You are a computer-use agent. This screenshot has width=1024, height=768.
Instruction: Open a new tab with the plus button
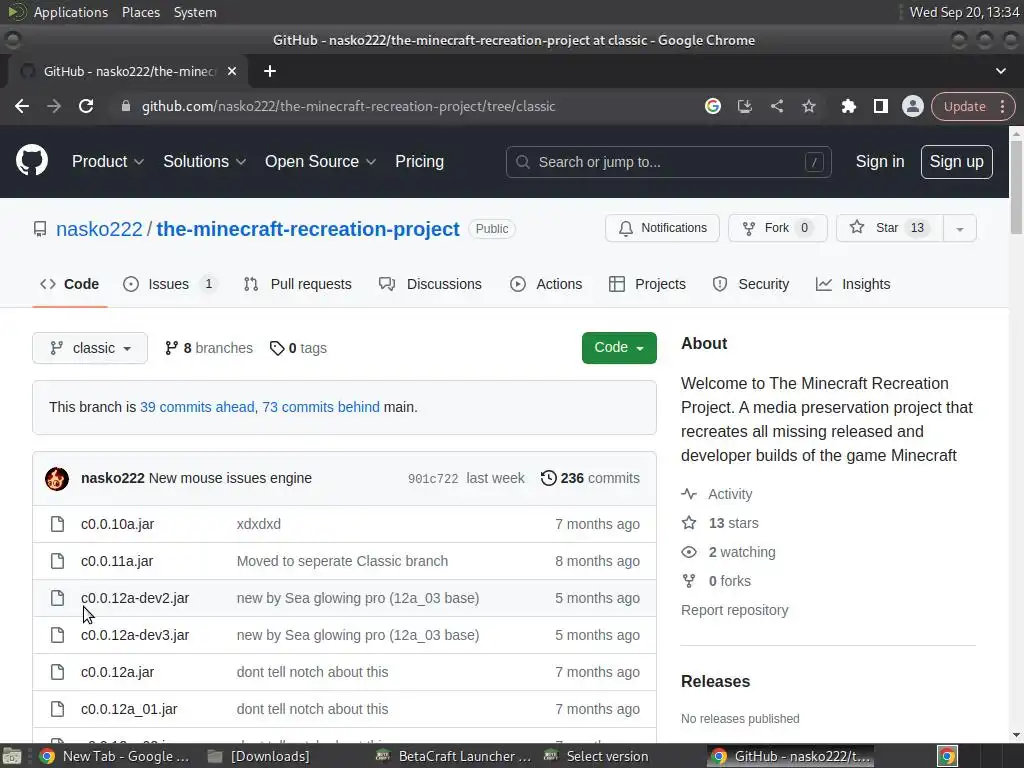click(270, 71)
